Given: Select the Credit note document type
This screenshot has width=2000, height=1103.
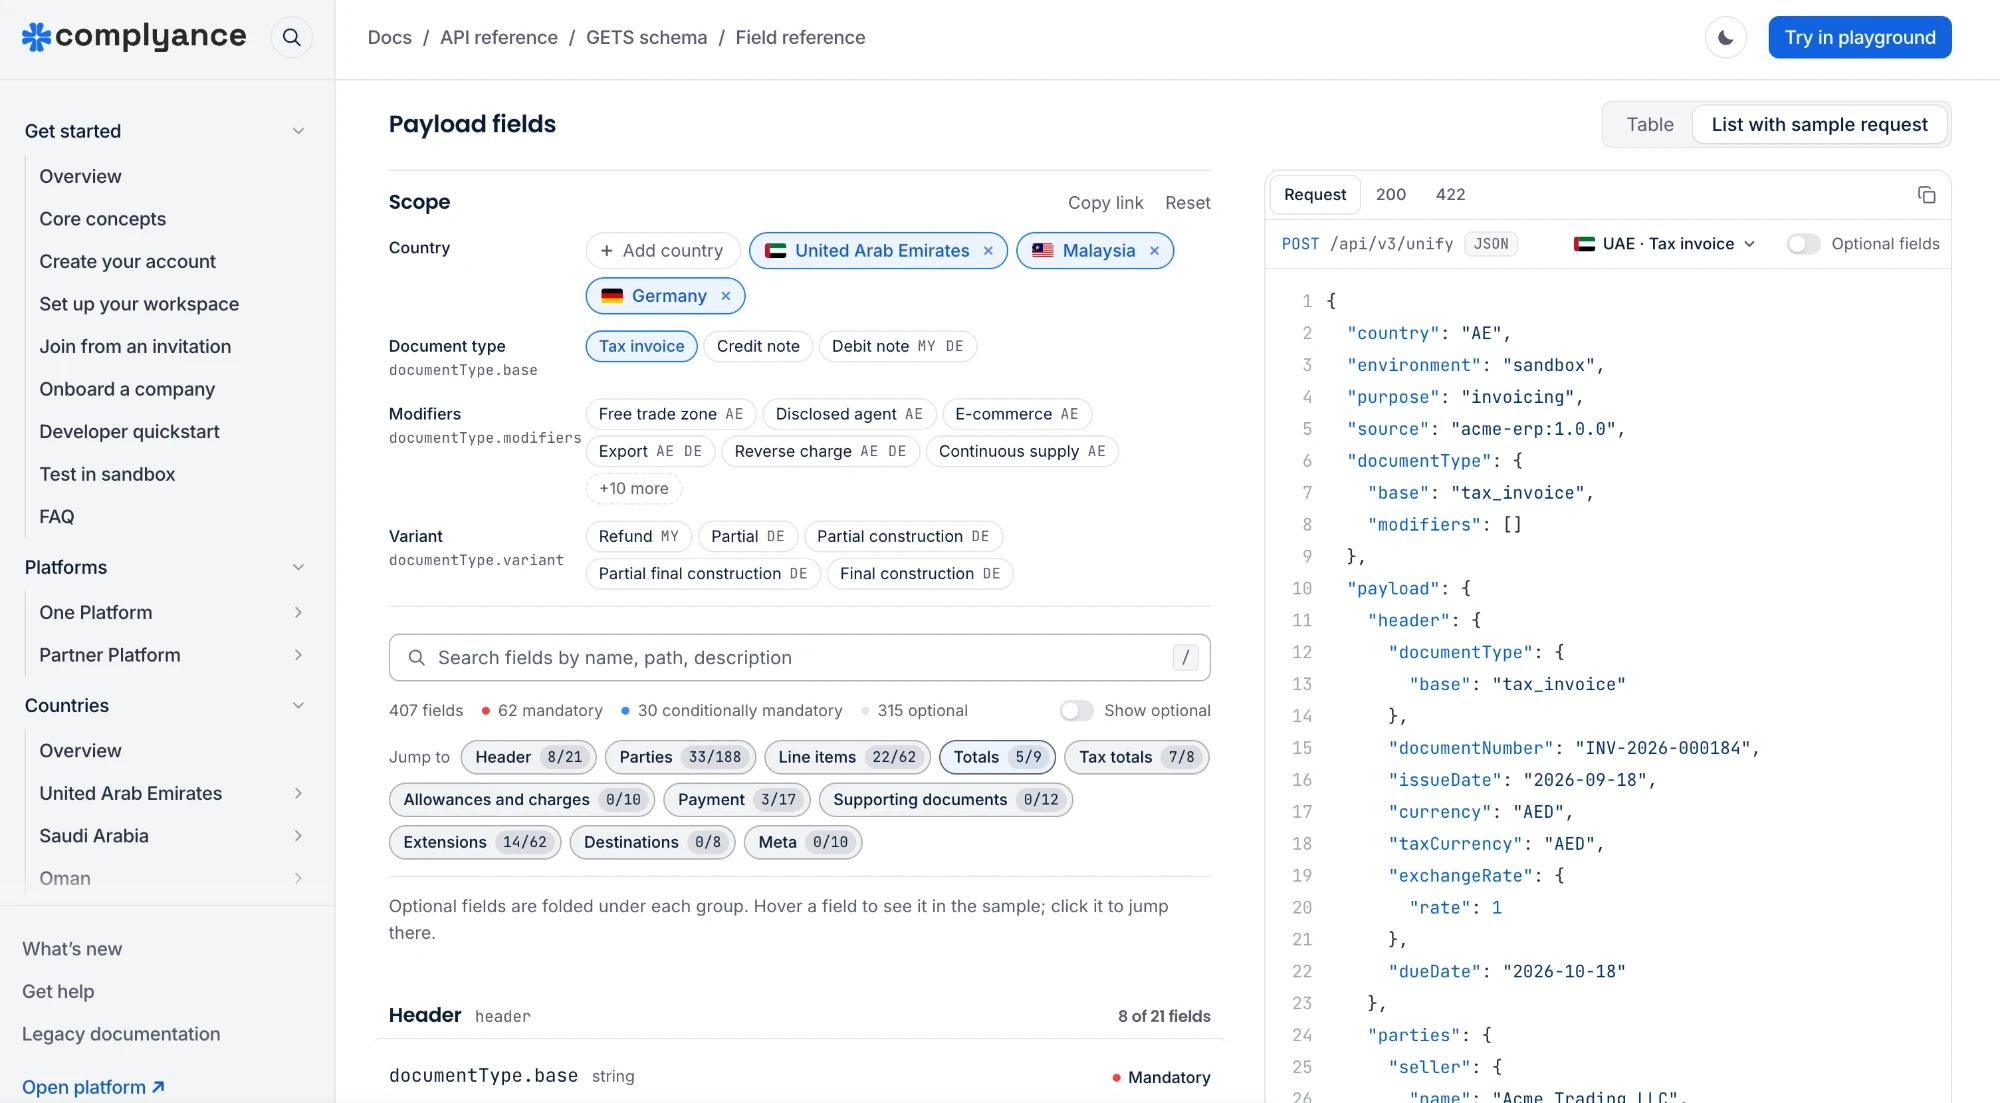Looking at the screenshot, I should point(758,346).
